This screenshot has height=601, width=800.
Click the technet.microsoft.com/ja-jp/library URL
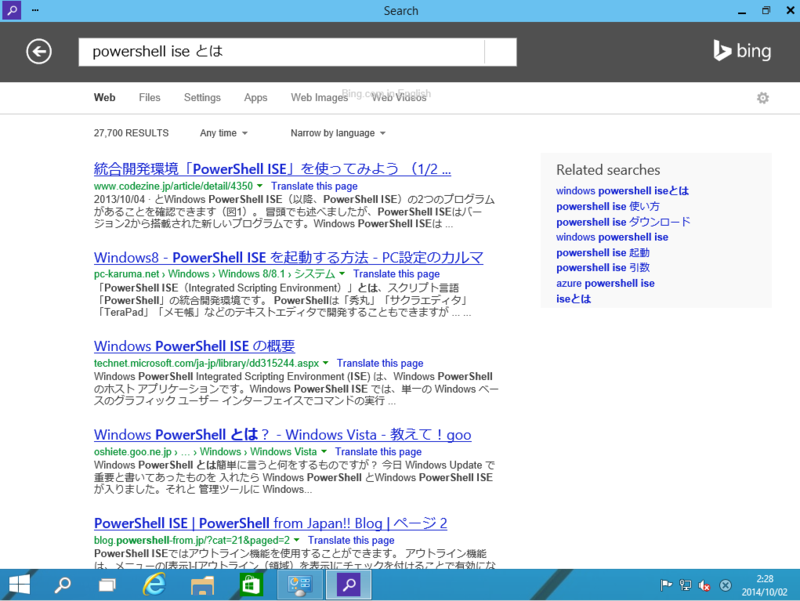206,363
